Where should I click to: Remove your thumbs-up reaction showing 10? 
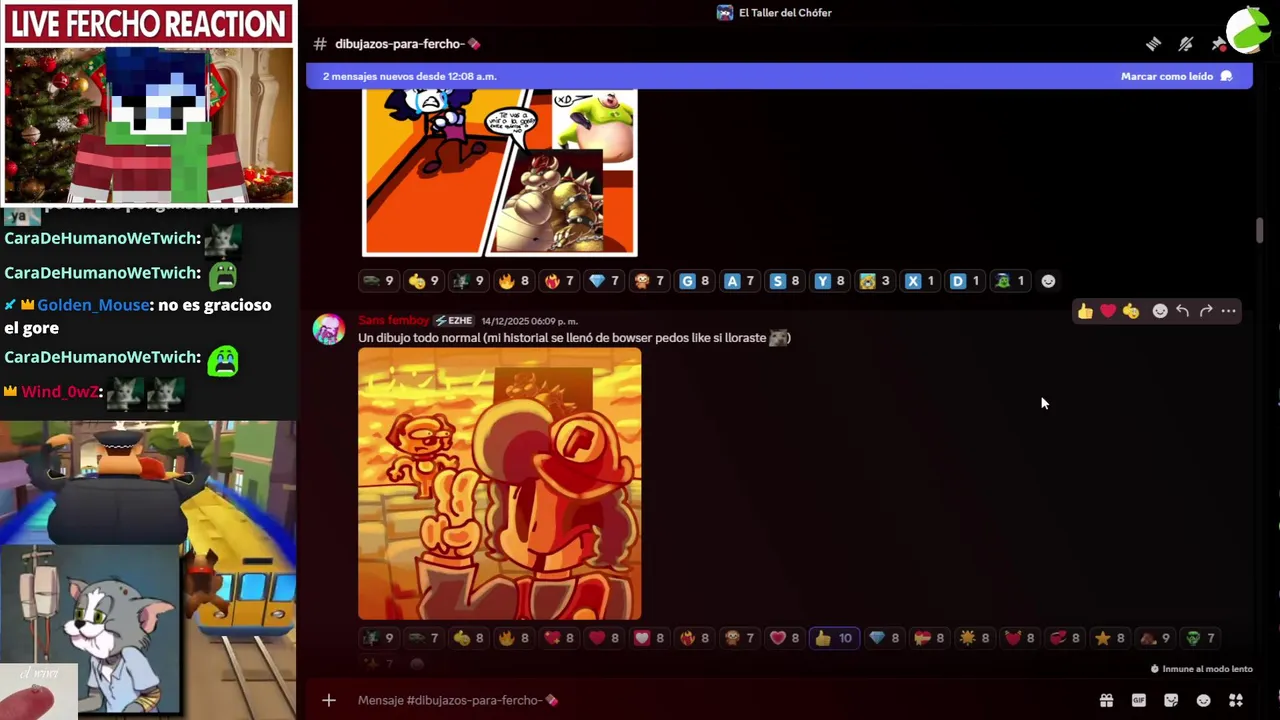point(834,638)
